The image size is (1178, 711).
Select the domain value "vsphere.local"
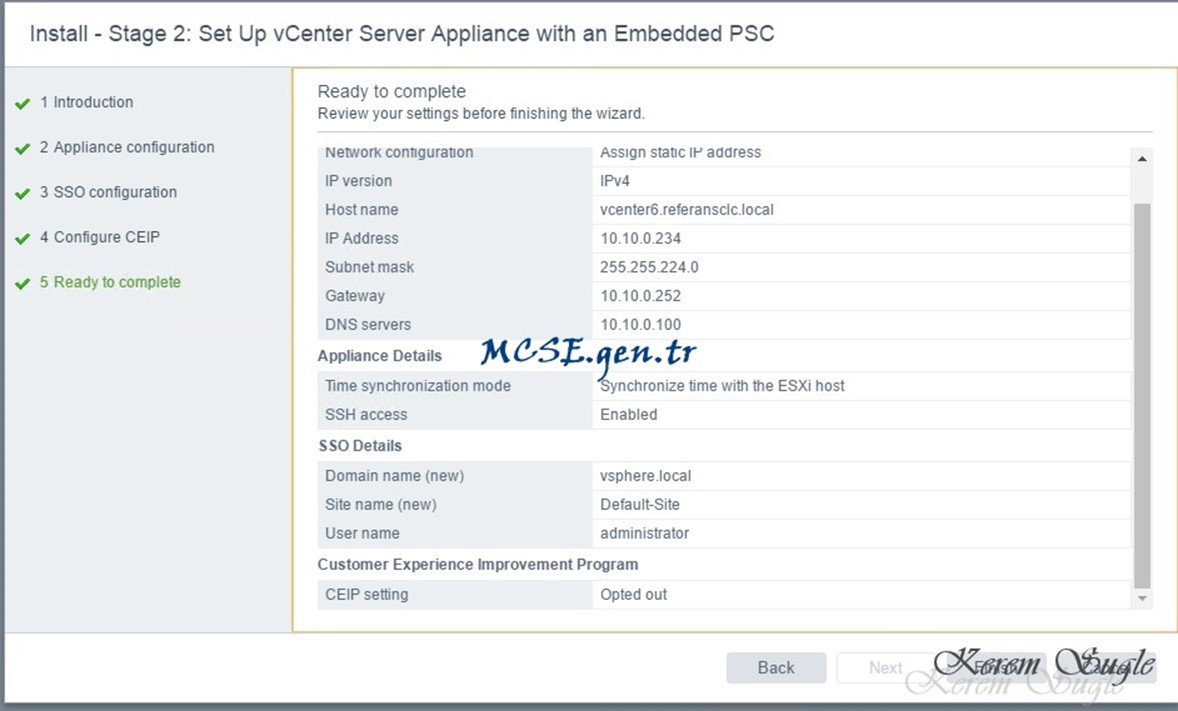[645, 476]
